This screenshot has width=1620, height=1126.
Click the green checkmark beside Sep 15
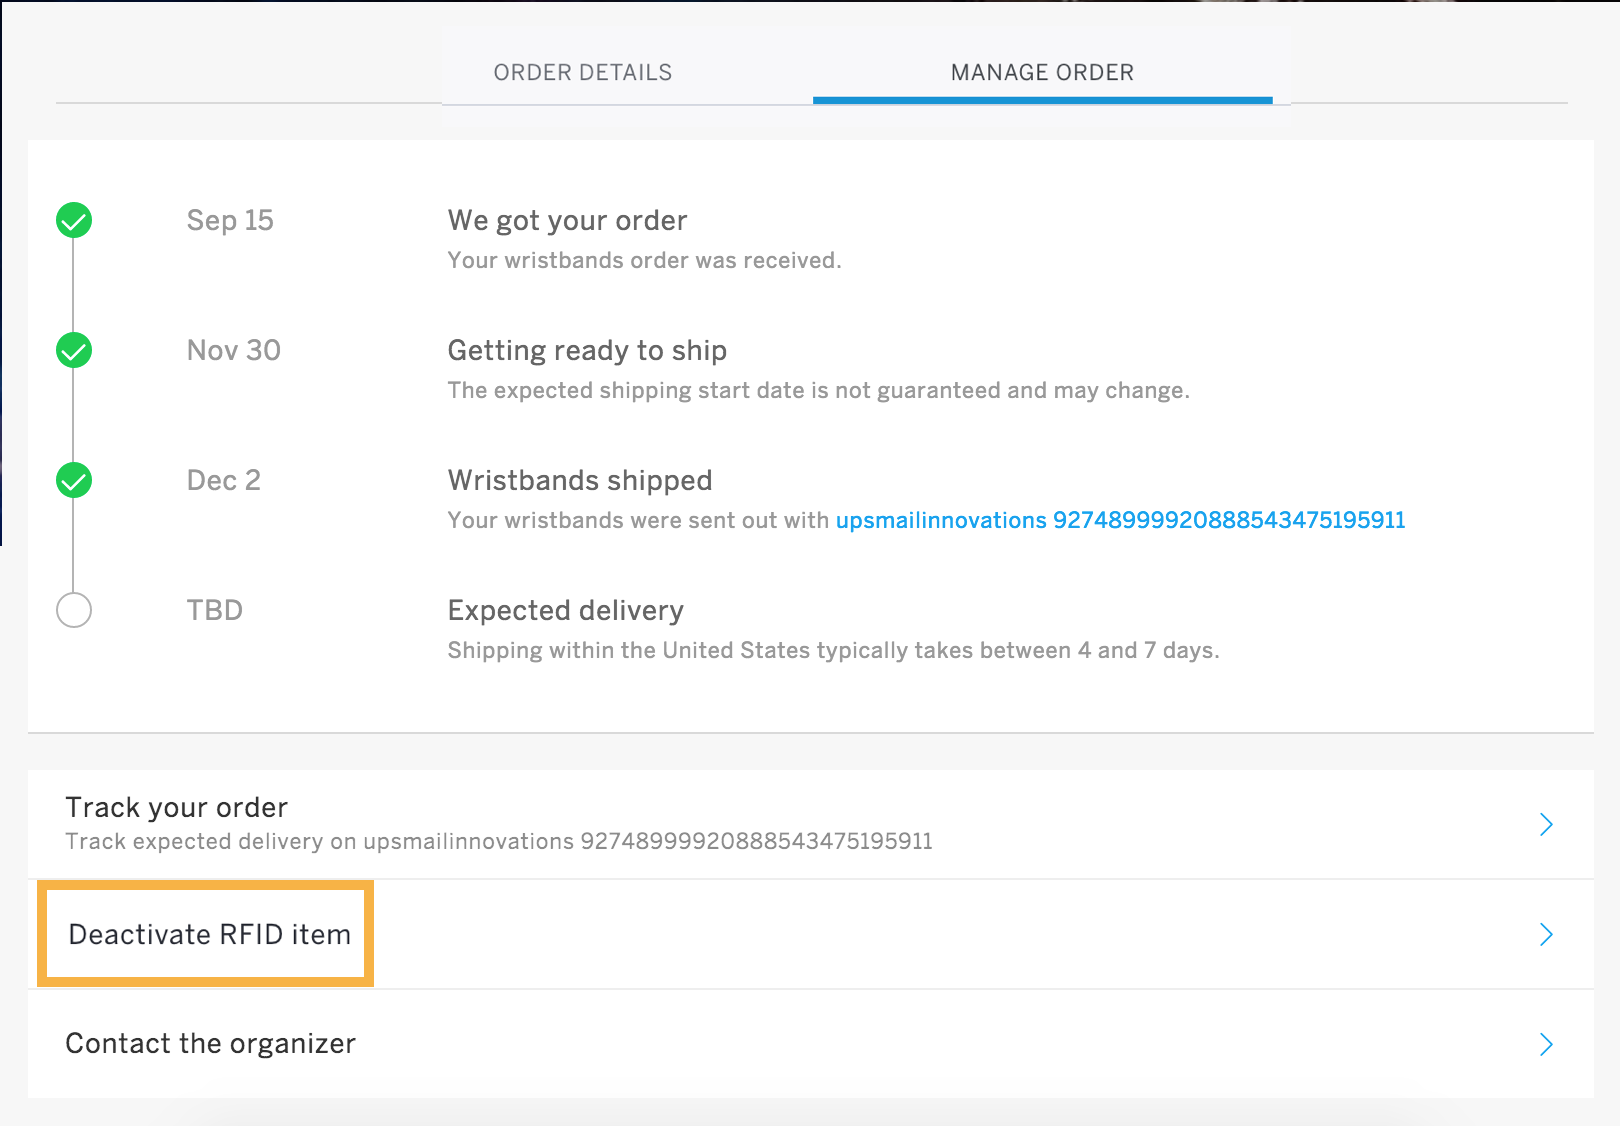[x=74, y=220]
